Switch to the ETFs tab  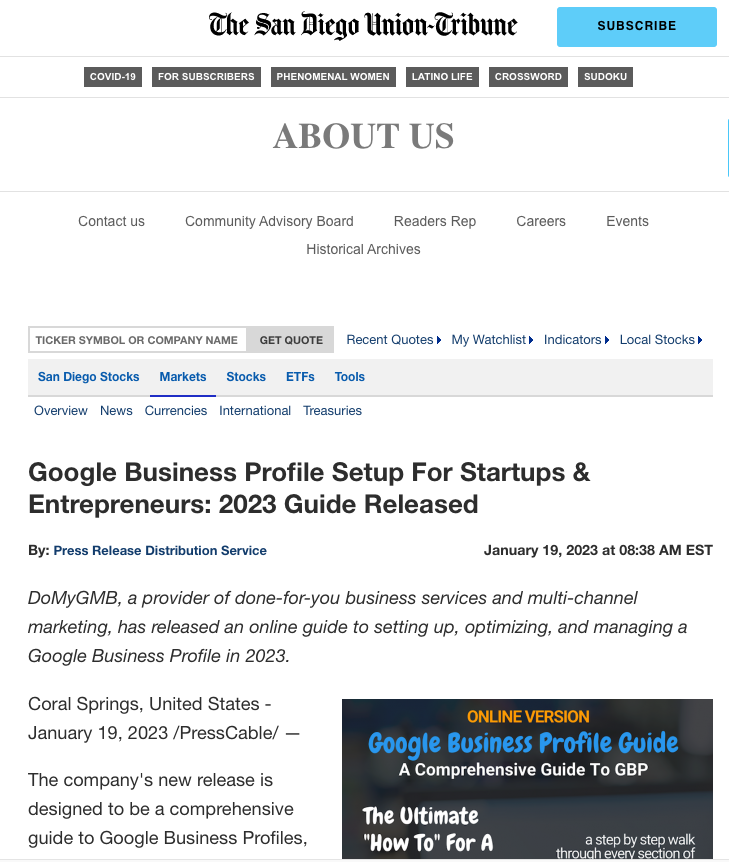300,377
